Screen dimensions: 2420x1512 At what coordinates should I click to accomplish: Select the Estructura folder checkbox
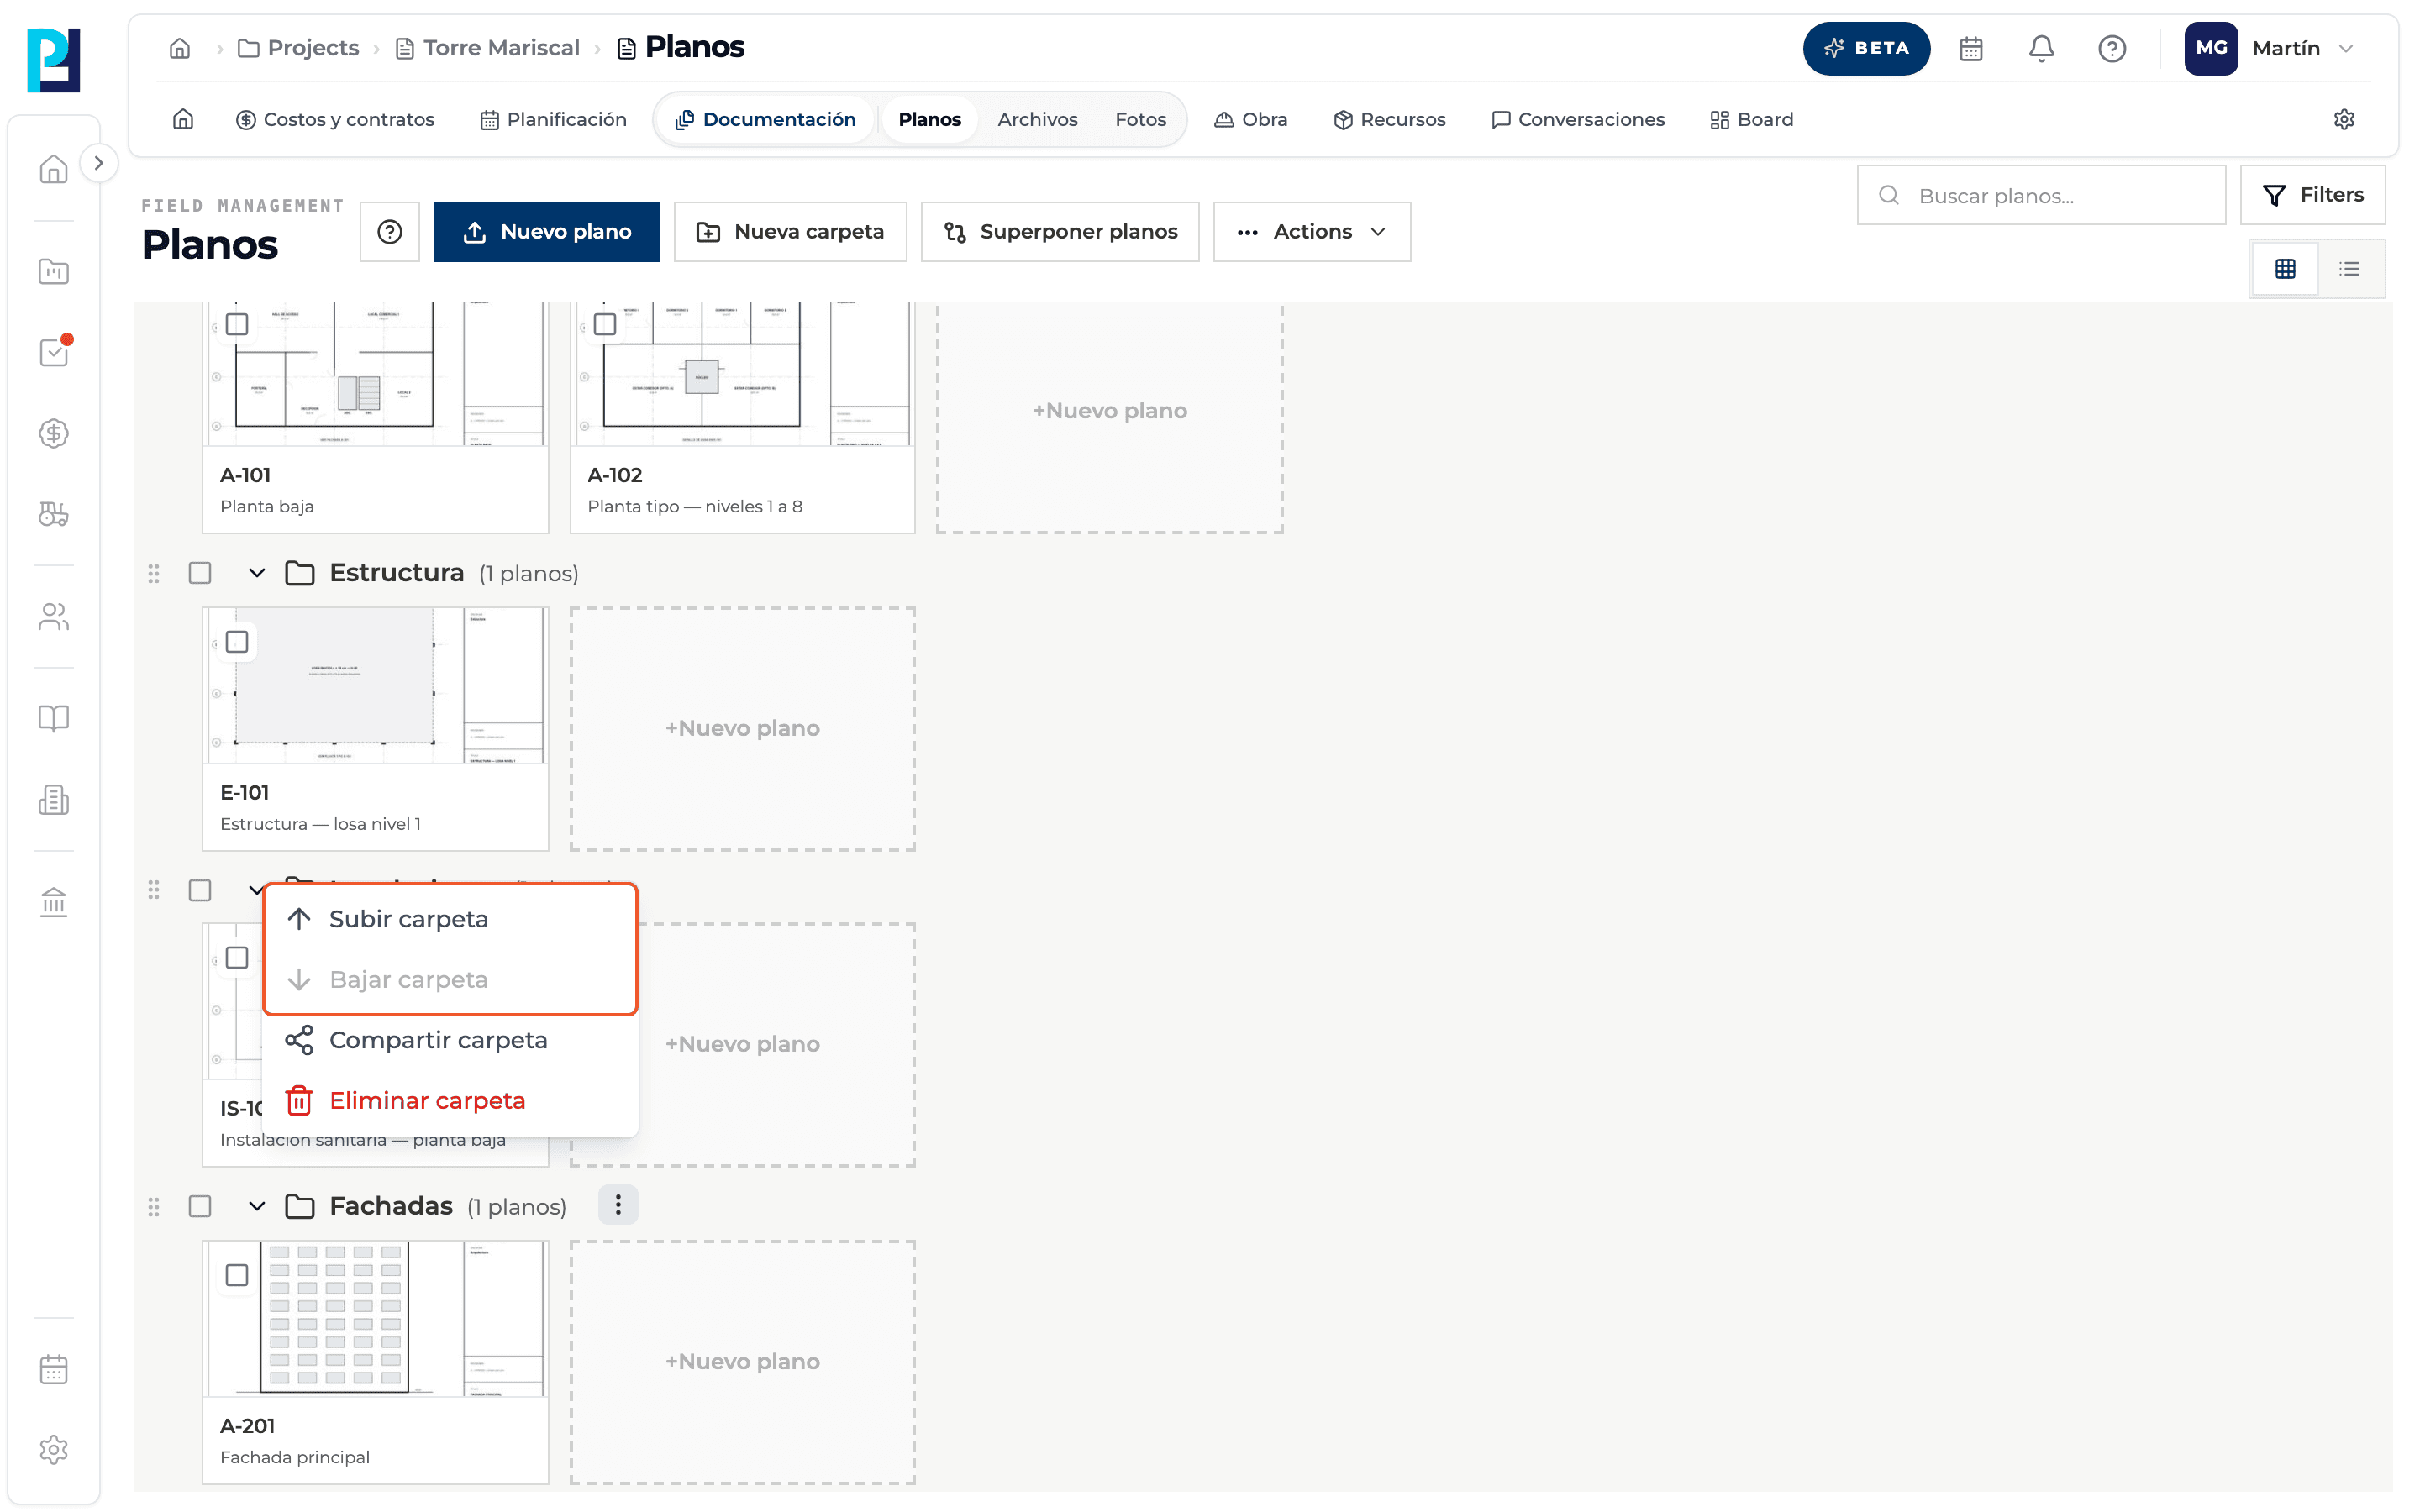pyautogui.click(x=200, y=573)
